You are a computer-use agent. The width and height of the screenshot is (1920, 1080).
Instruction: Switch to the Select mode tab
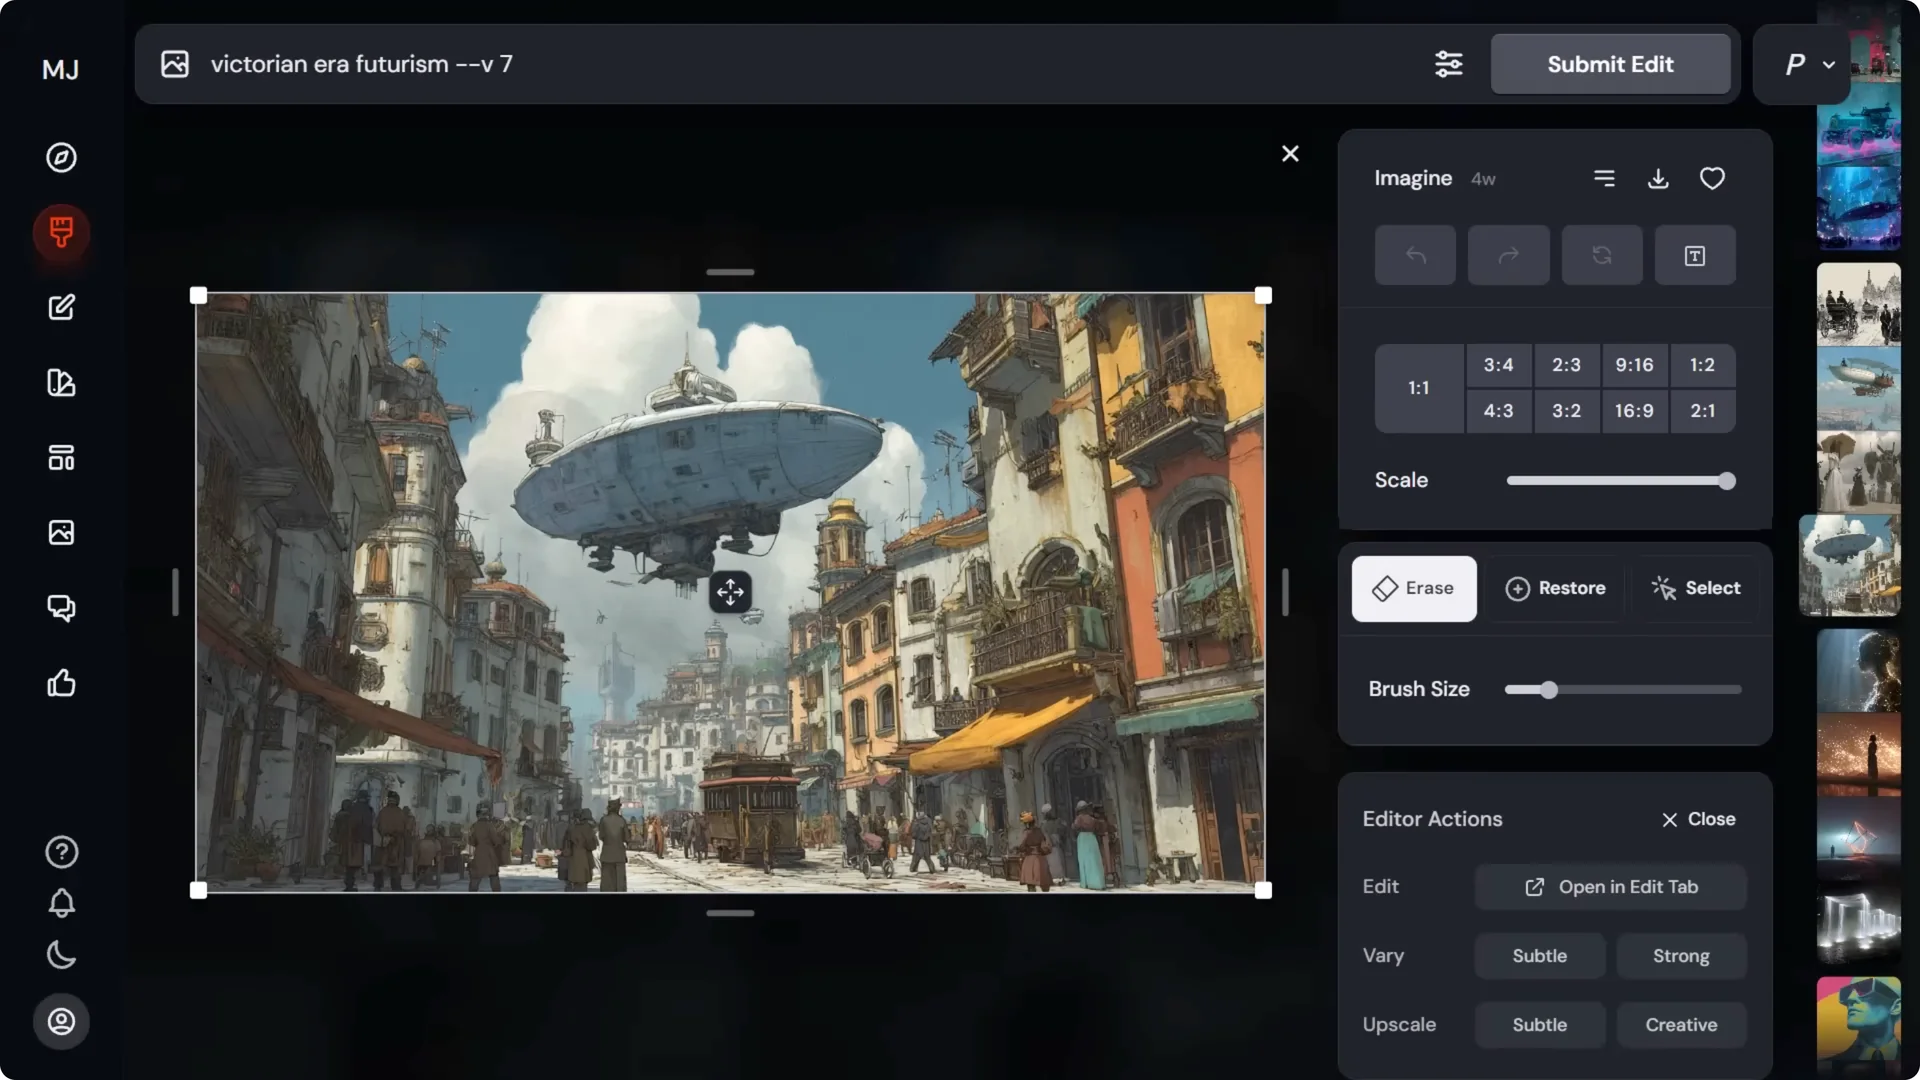(x=1696, y=588)
